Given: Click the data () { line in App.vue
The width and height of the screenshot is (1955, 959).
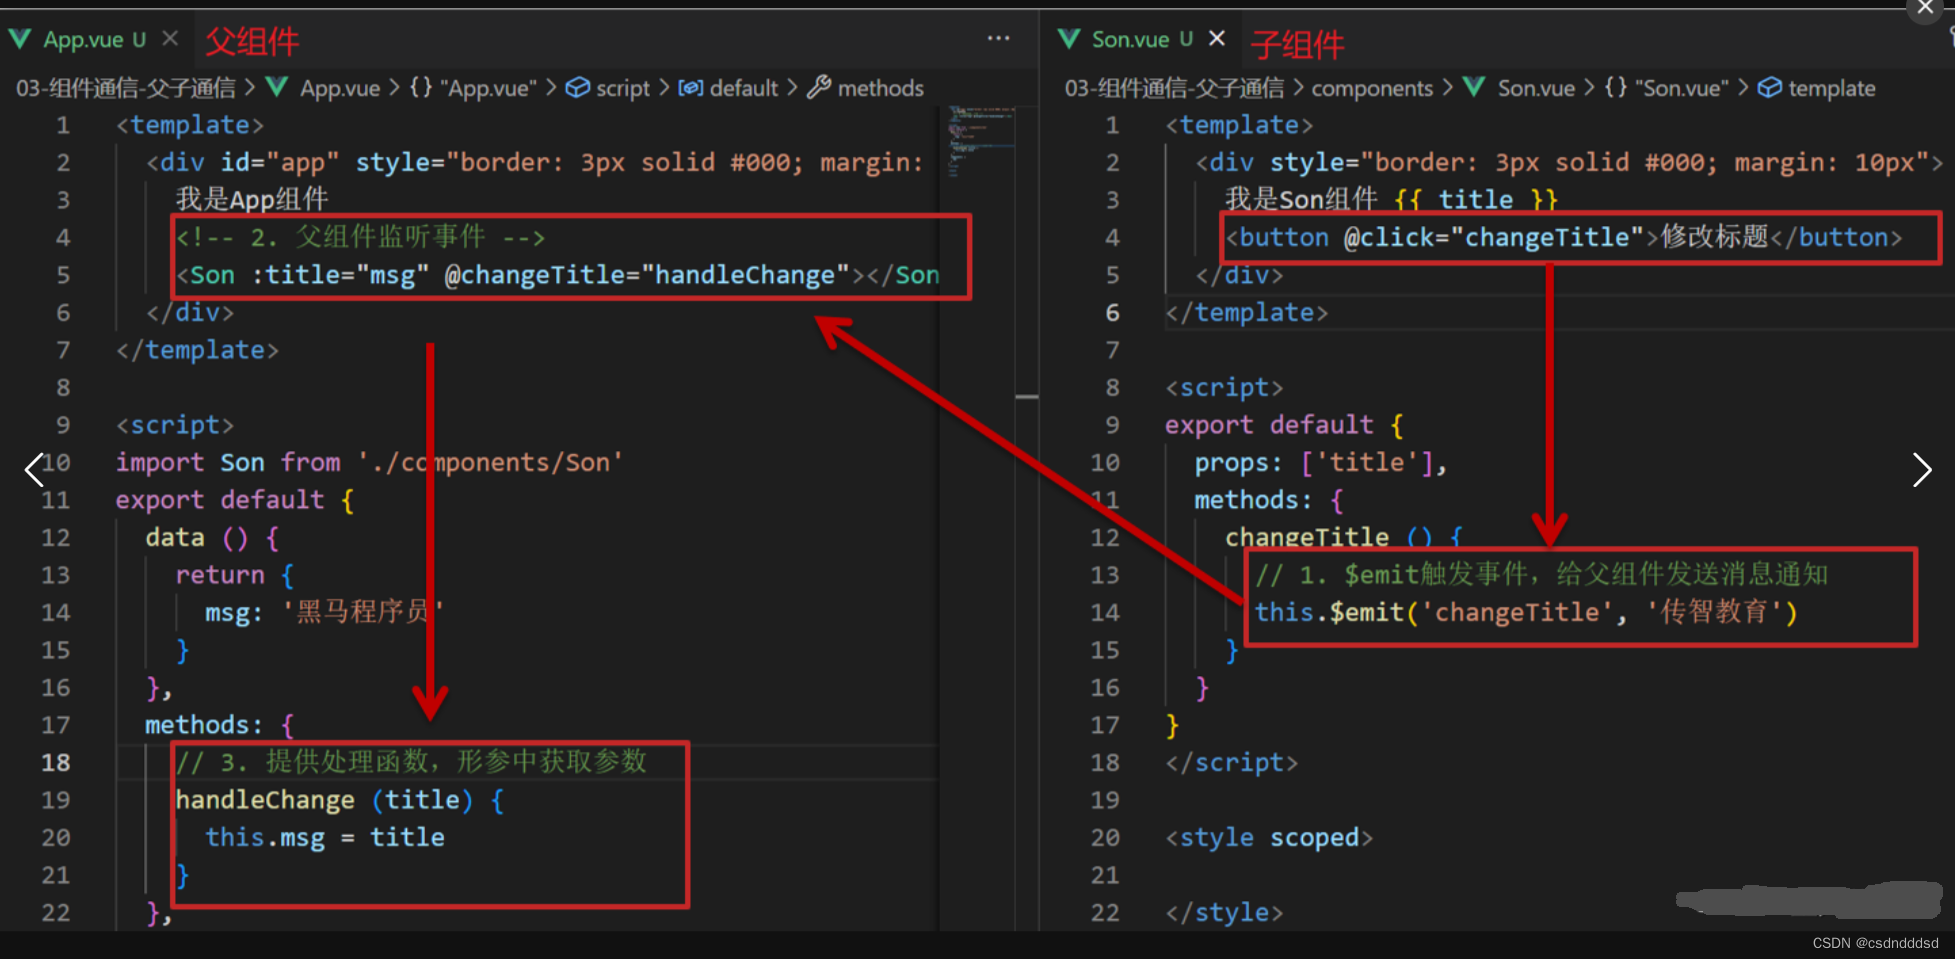Looking at the screenshot, I should (212, 537).
